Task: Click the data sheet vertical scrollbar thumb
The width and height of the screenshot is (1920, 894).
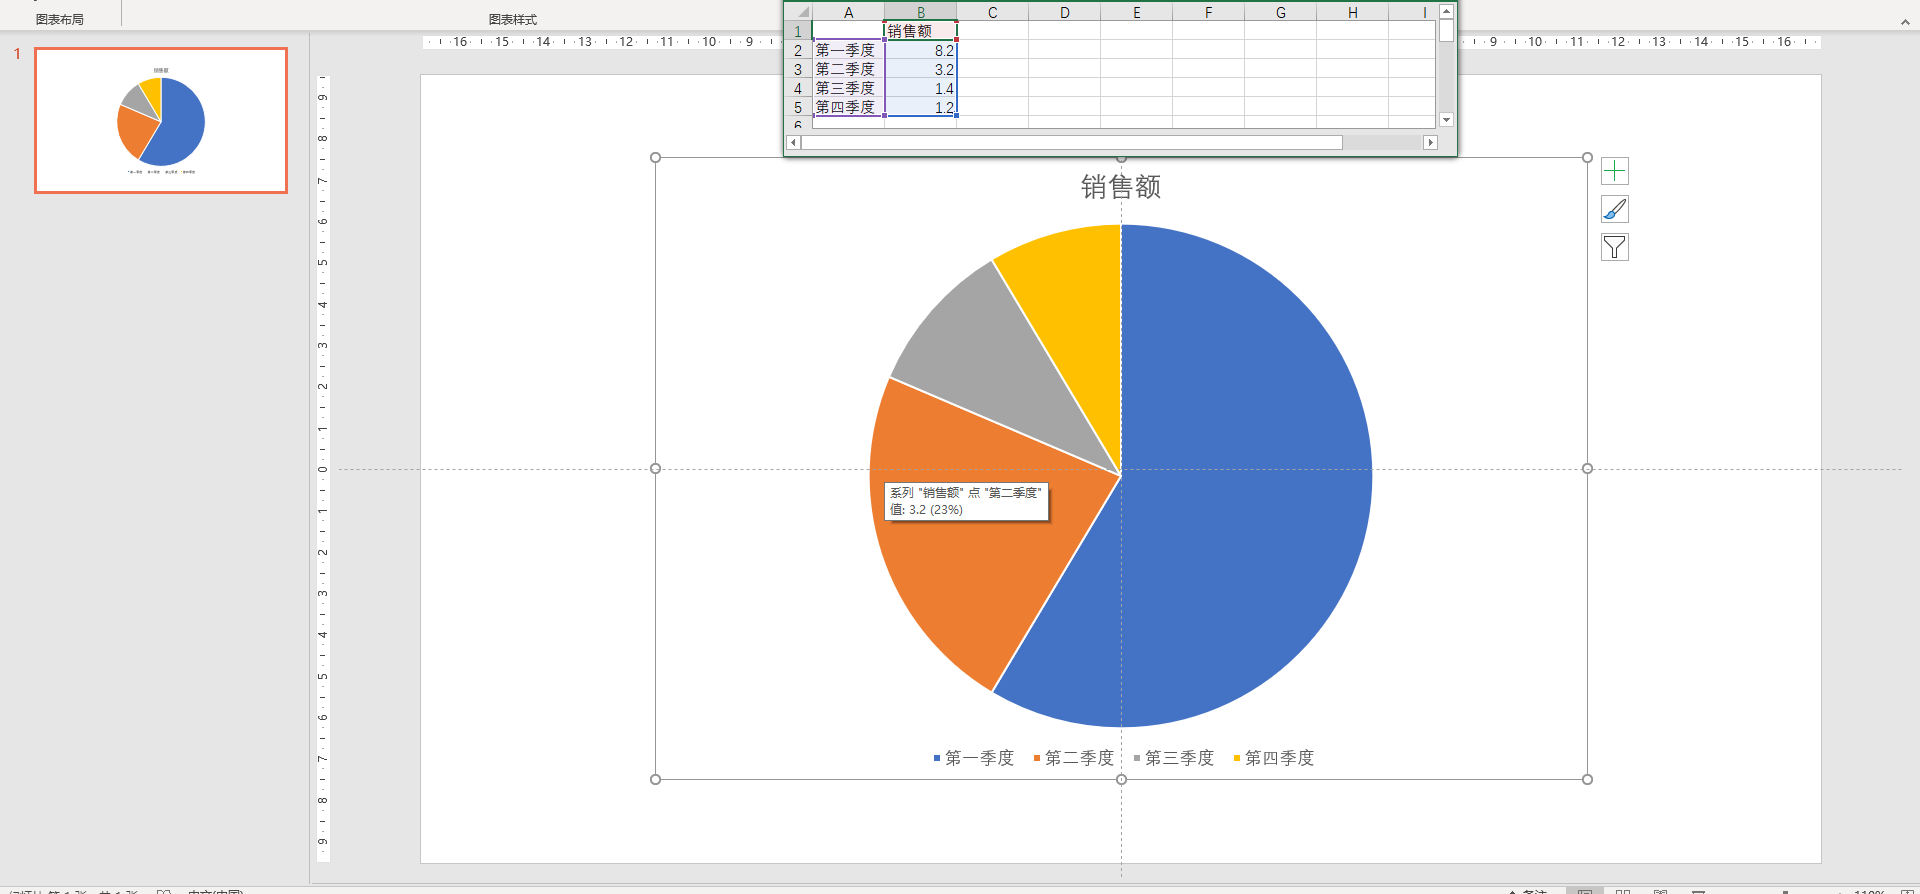Action: tap(1446, 30)
